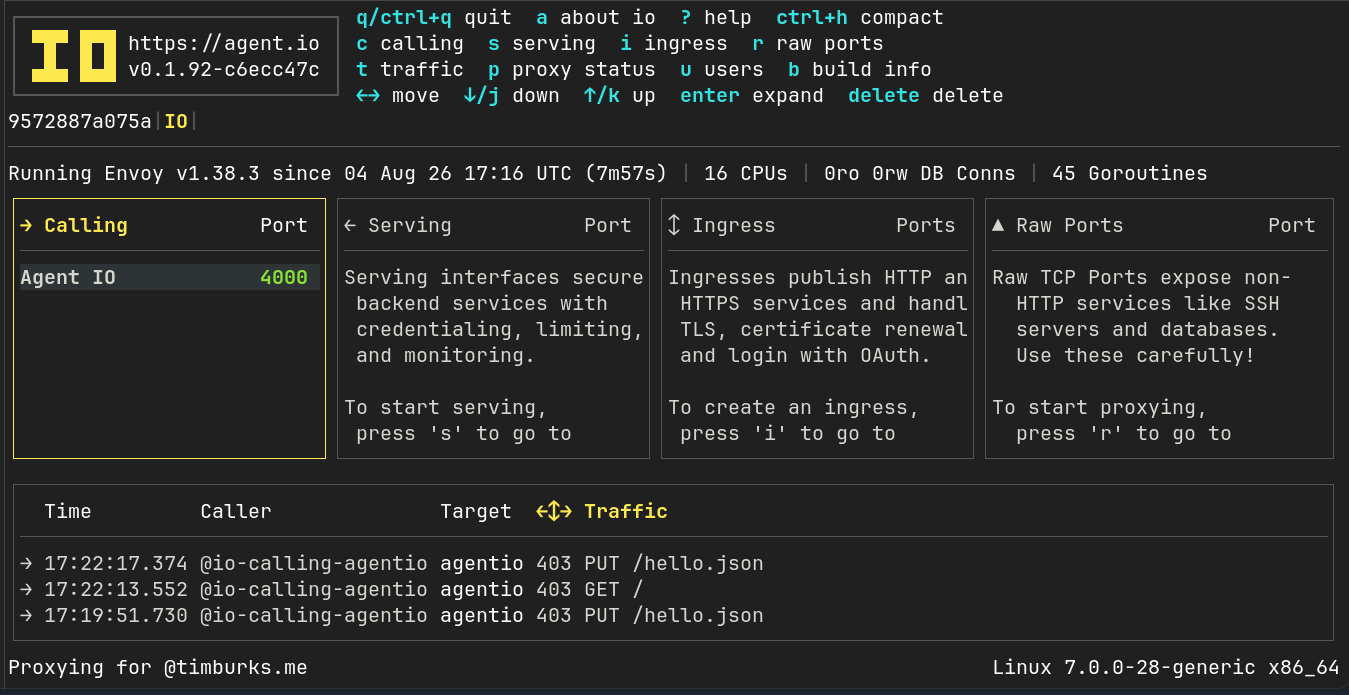Select the yellow IO breadcrumb tab
The image size is (1349, 695).
(x=176, y=122)
